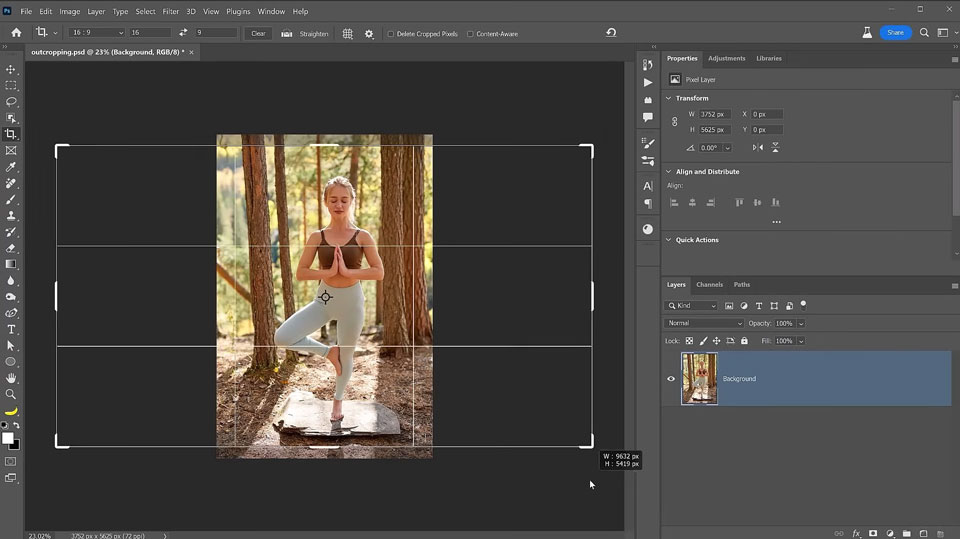
Task: Open the crop tool preset picker arrow
Action: point(55,33)
